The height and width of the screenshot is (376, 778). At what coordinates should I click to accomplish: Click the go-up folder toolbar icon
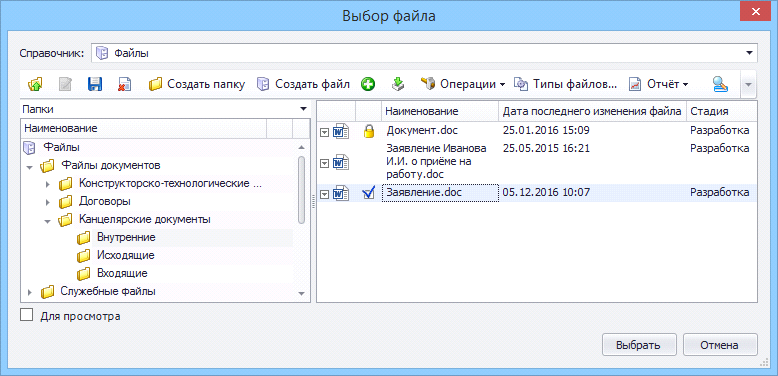[35, 84]
